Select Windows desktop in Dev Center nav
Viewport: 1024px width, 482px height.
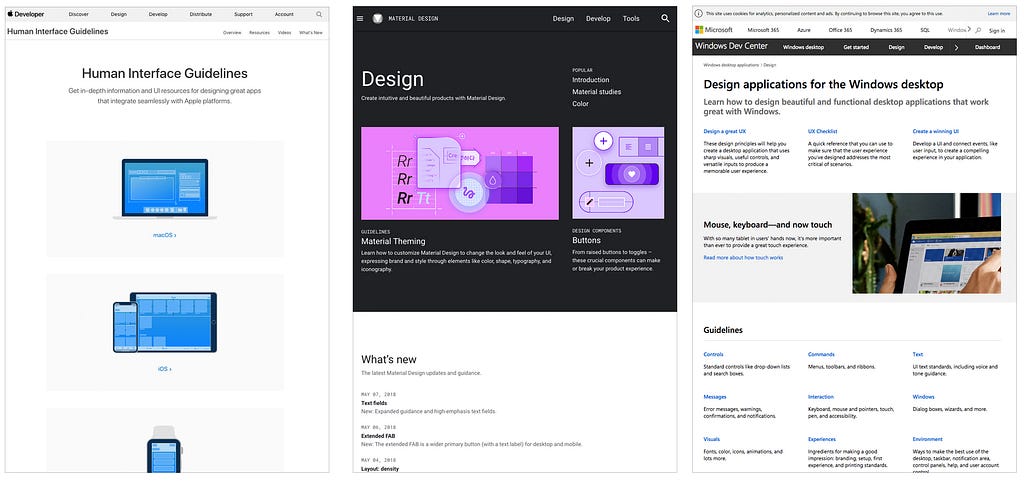pyautogui.click(x=803, y=47)
